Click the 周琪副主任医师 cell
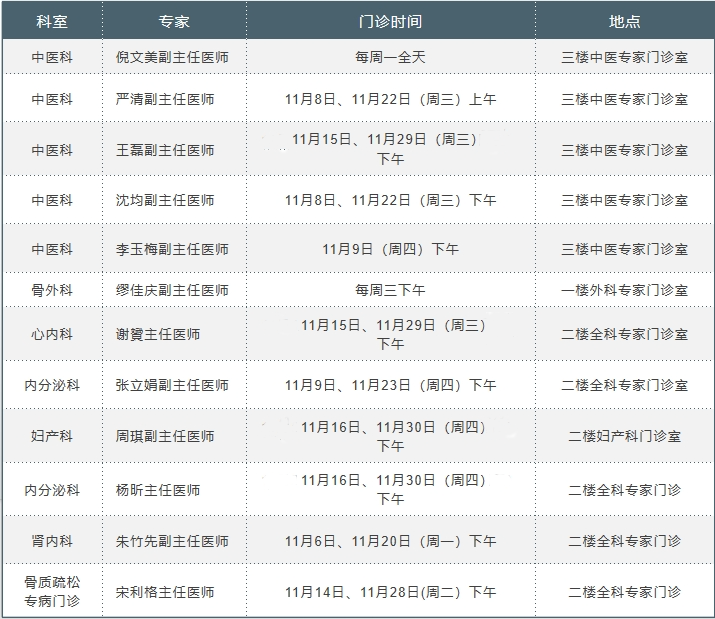Screen dimensions: 715x619 (165, 436)
